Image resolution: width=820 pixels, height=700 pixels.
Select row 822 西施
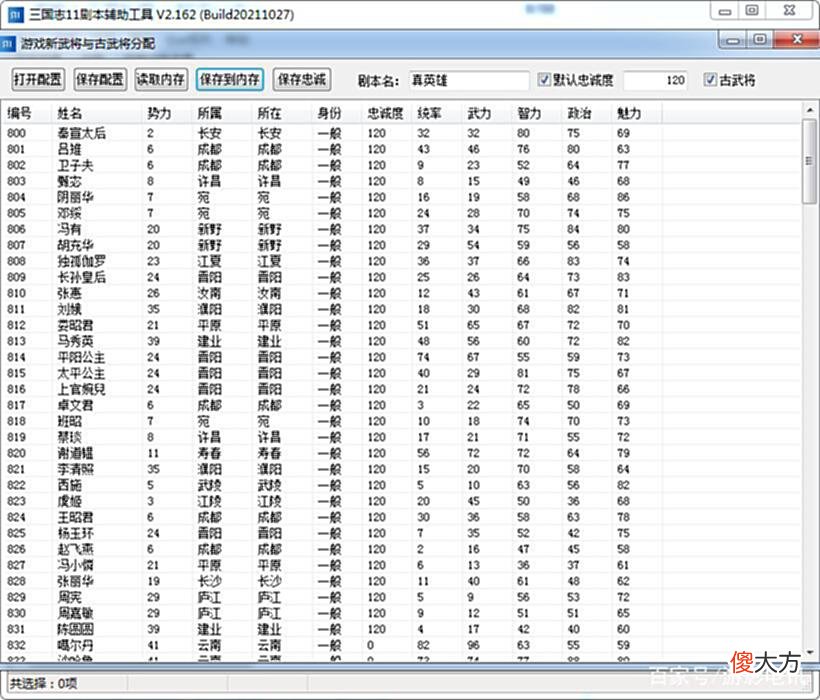pos(402,485)
